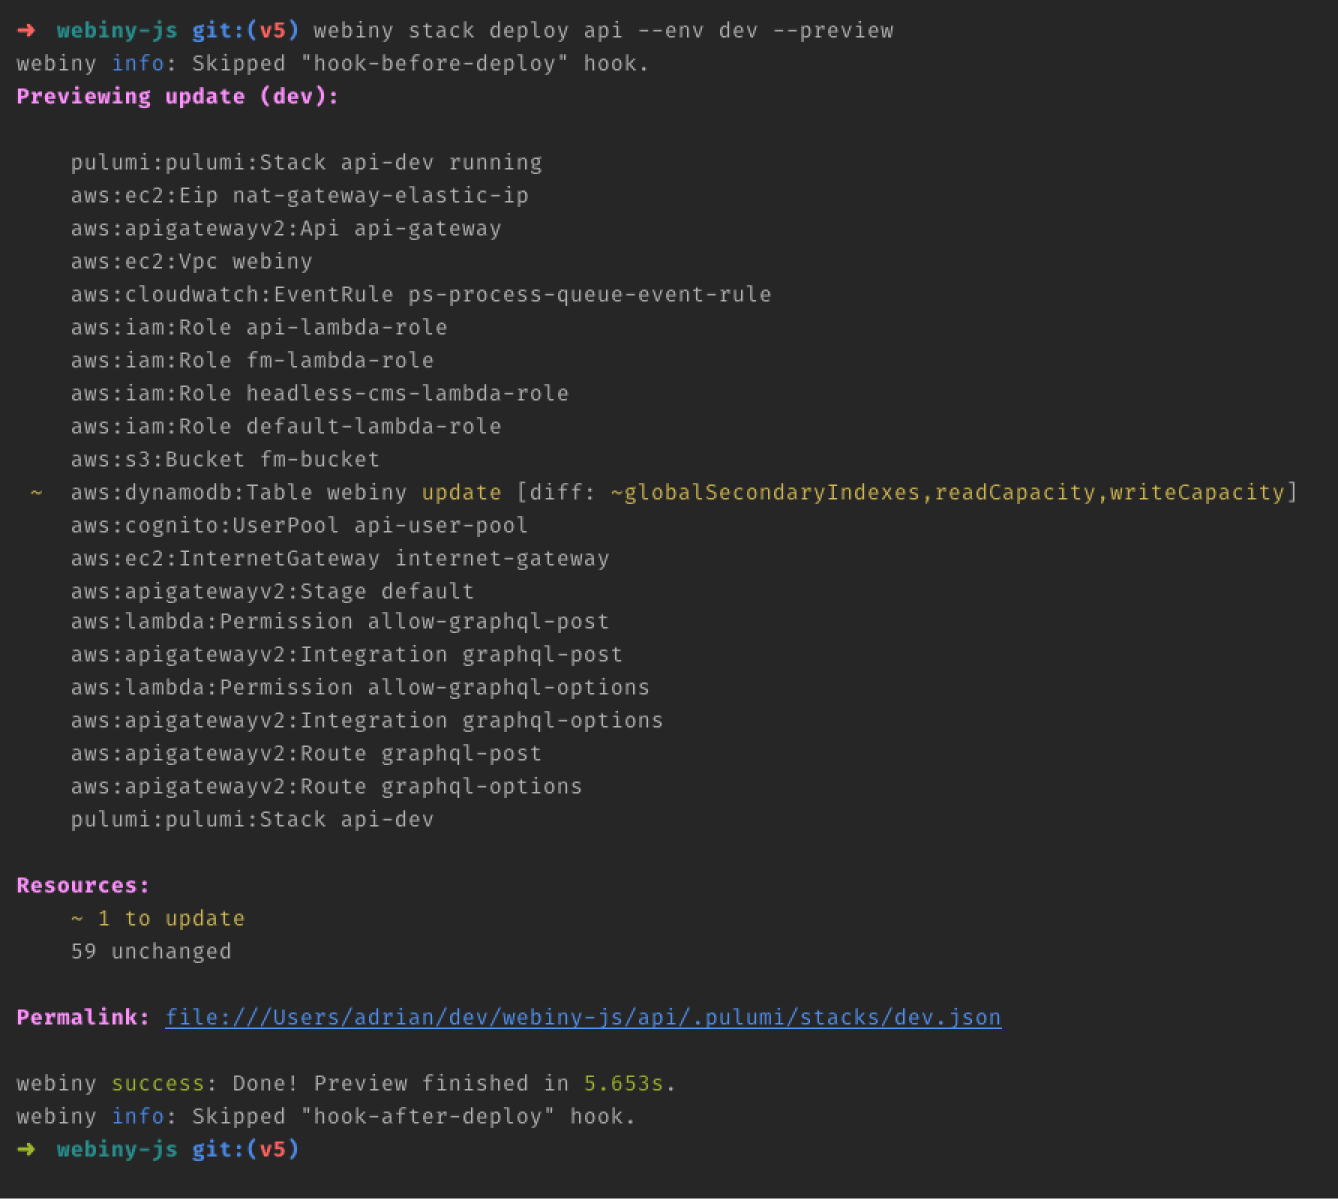
Task: Select the pulumi:pulumi:Stack api-dev running line
Action: coord(307,162)
